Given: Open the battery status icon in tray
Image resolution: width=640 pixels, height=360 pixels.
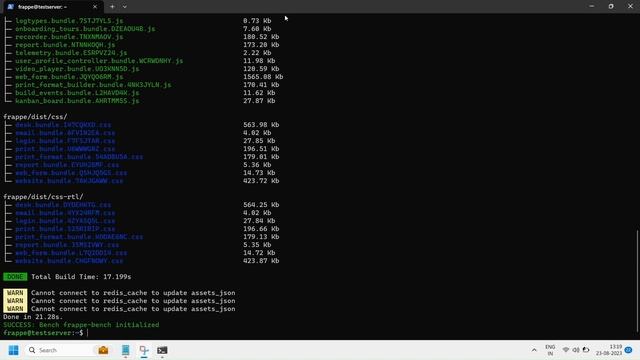Looking at the screenshot, I should (586, 350).
